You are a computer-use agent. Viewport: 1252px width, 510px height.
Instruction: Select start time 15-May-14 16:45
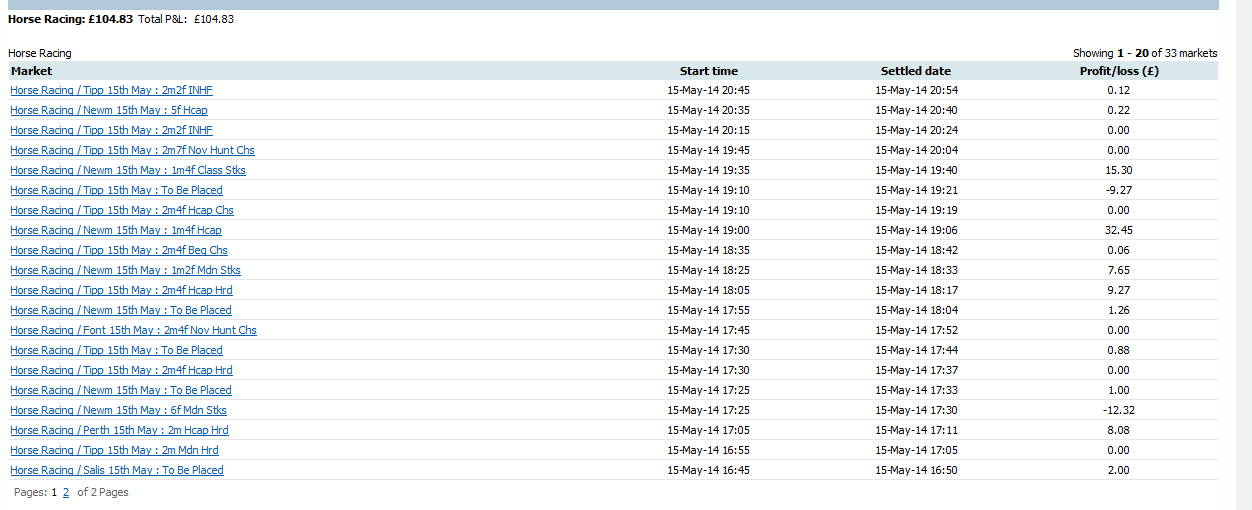pos(709,470)
